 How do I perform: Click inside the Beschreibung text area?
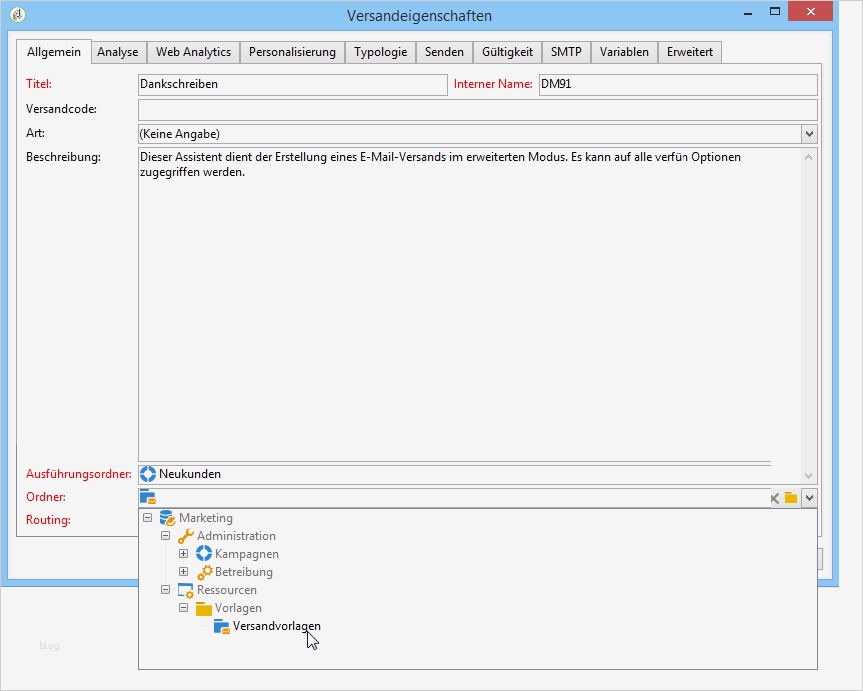[x=469, y=304]
